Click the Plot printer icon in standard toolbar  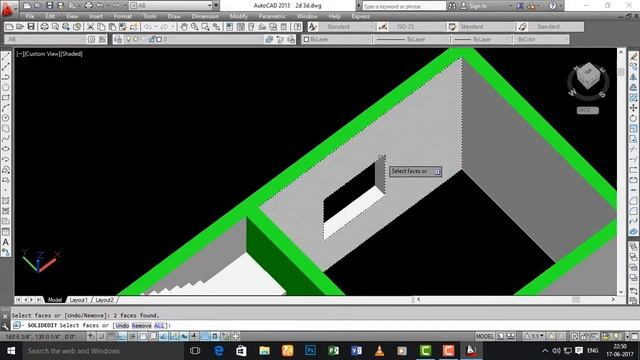click(44, 27)
